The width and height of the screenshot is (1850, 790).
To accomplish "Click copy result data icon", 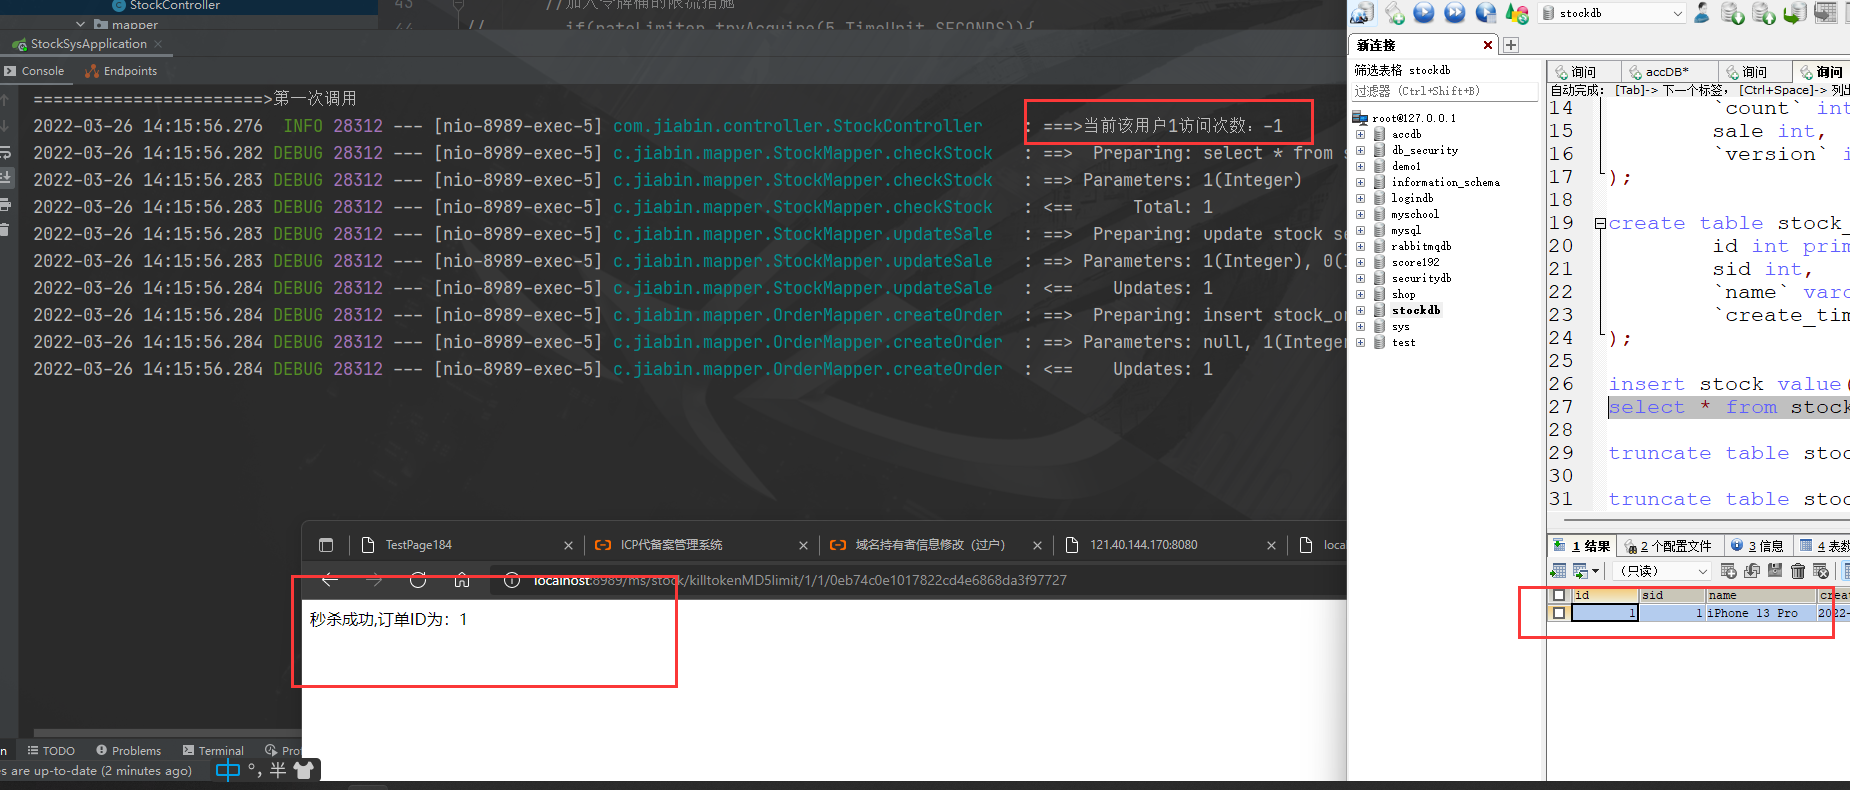I will [x=1580, y=571].
